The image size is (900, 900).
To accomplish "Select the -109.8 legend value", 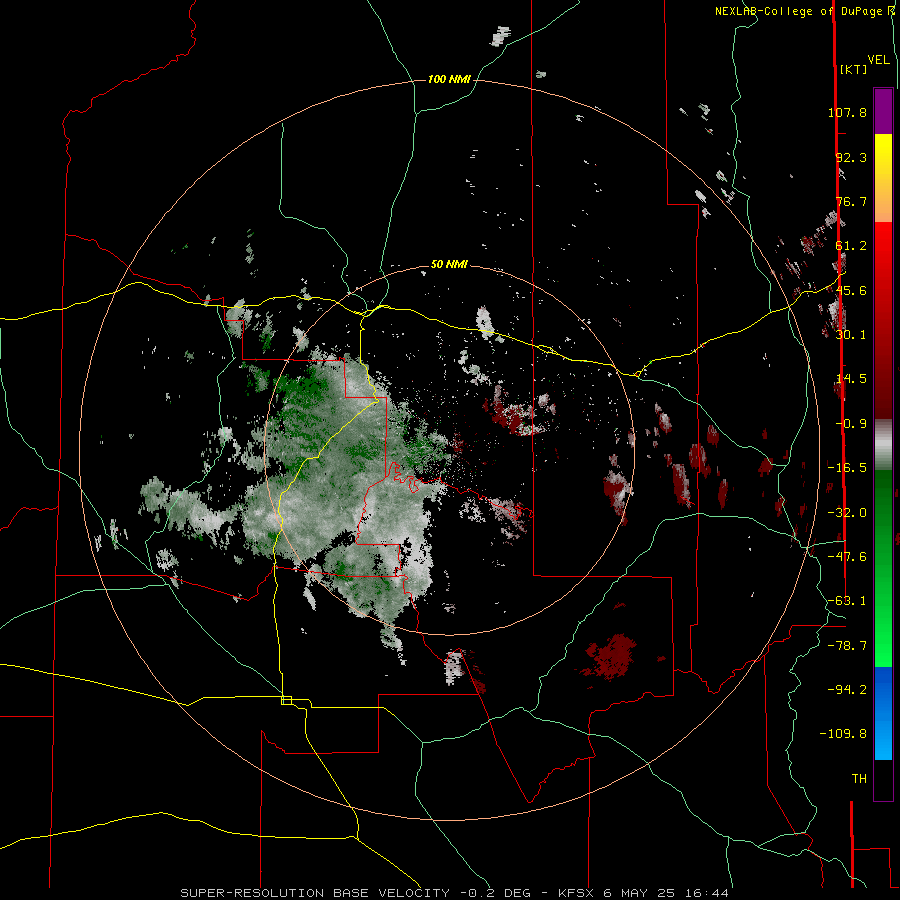I will (843, 734).
